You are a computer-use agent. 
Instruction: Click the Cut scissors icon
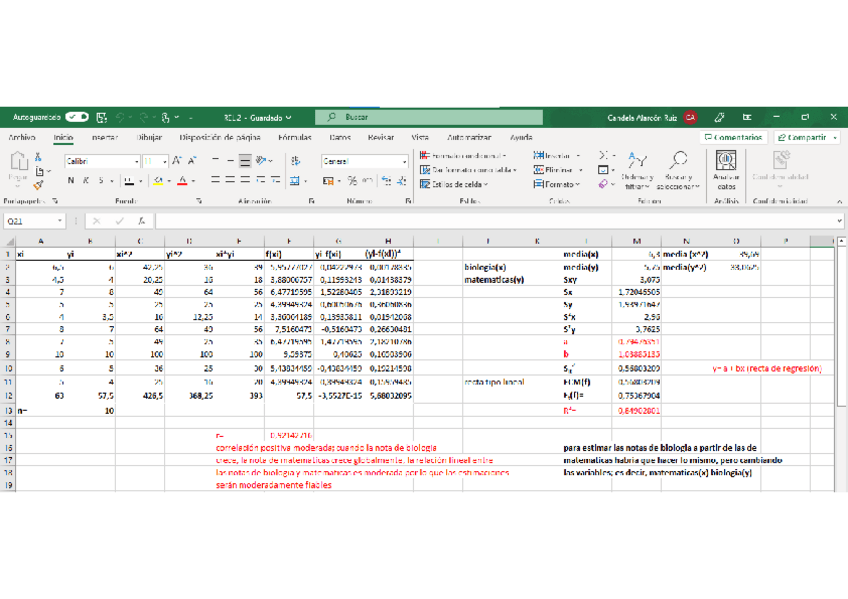coord(38,157)
